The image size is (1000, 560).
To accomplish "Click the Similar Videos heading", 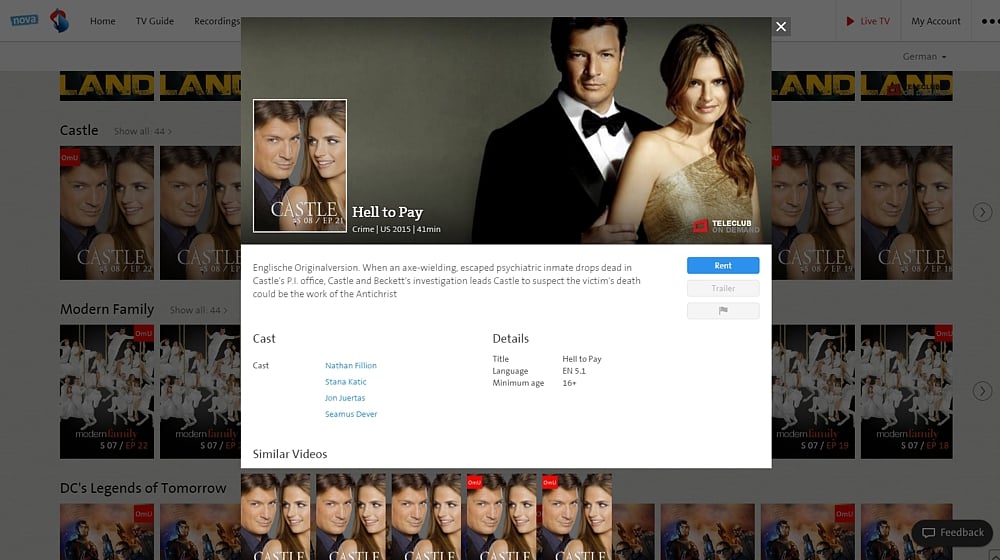I will pos(290,454).
